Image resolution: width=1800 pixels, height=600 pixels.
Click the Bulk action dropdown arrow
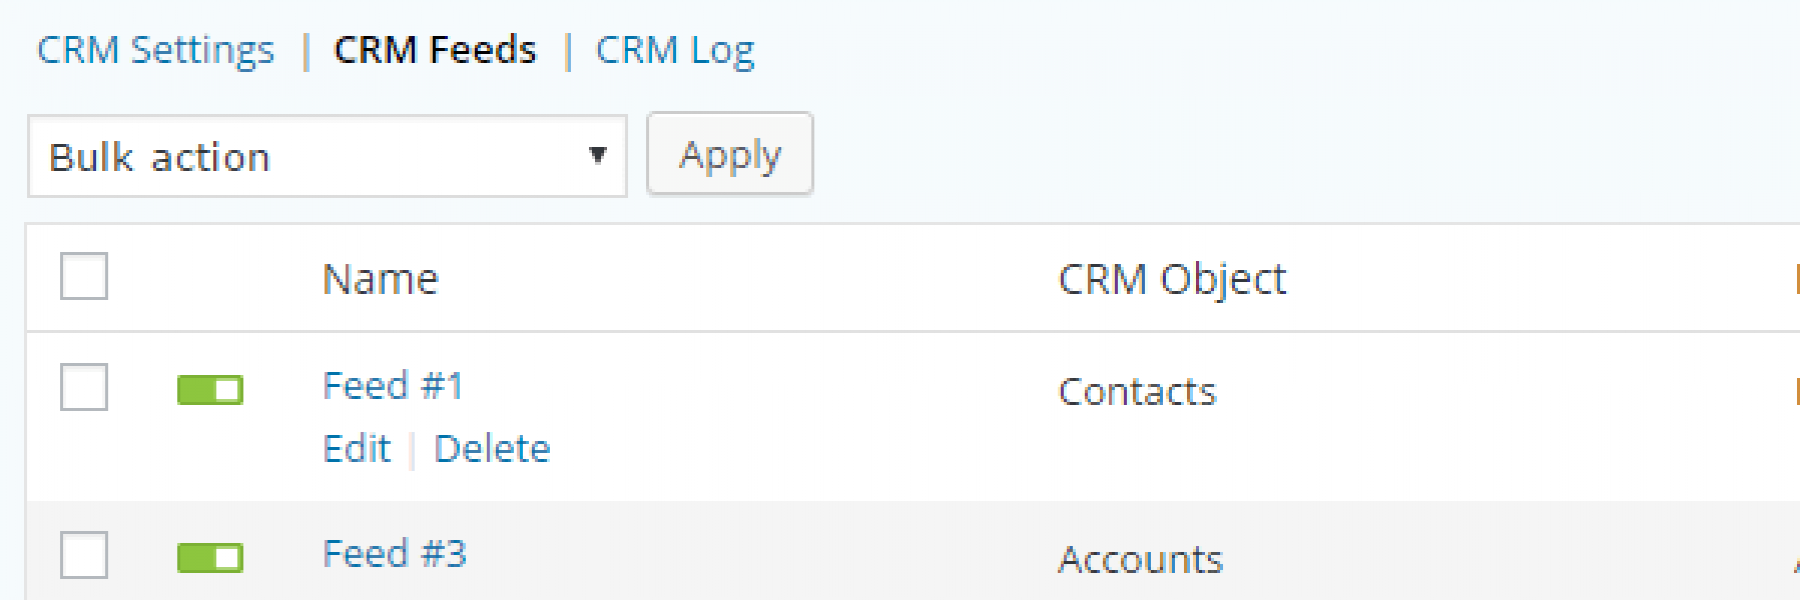598,155
